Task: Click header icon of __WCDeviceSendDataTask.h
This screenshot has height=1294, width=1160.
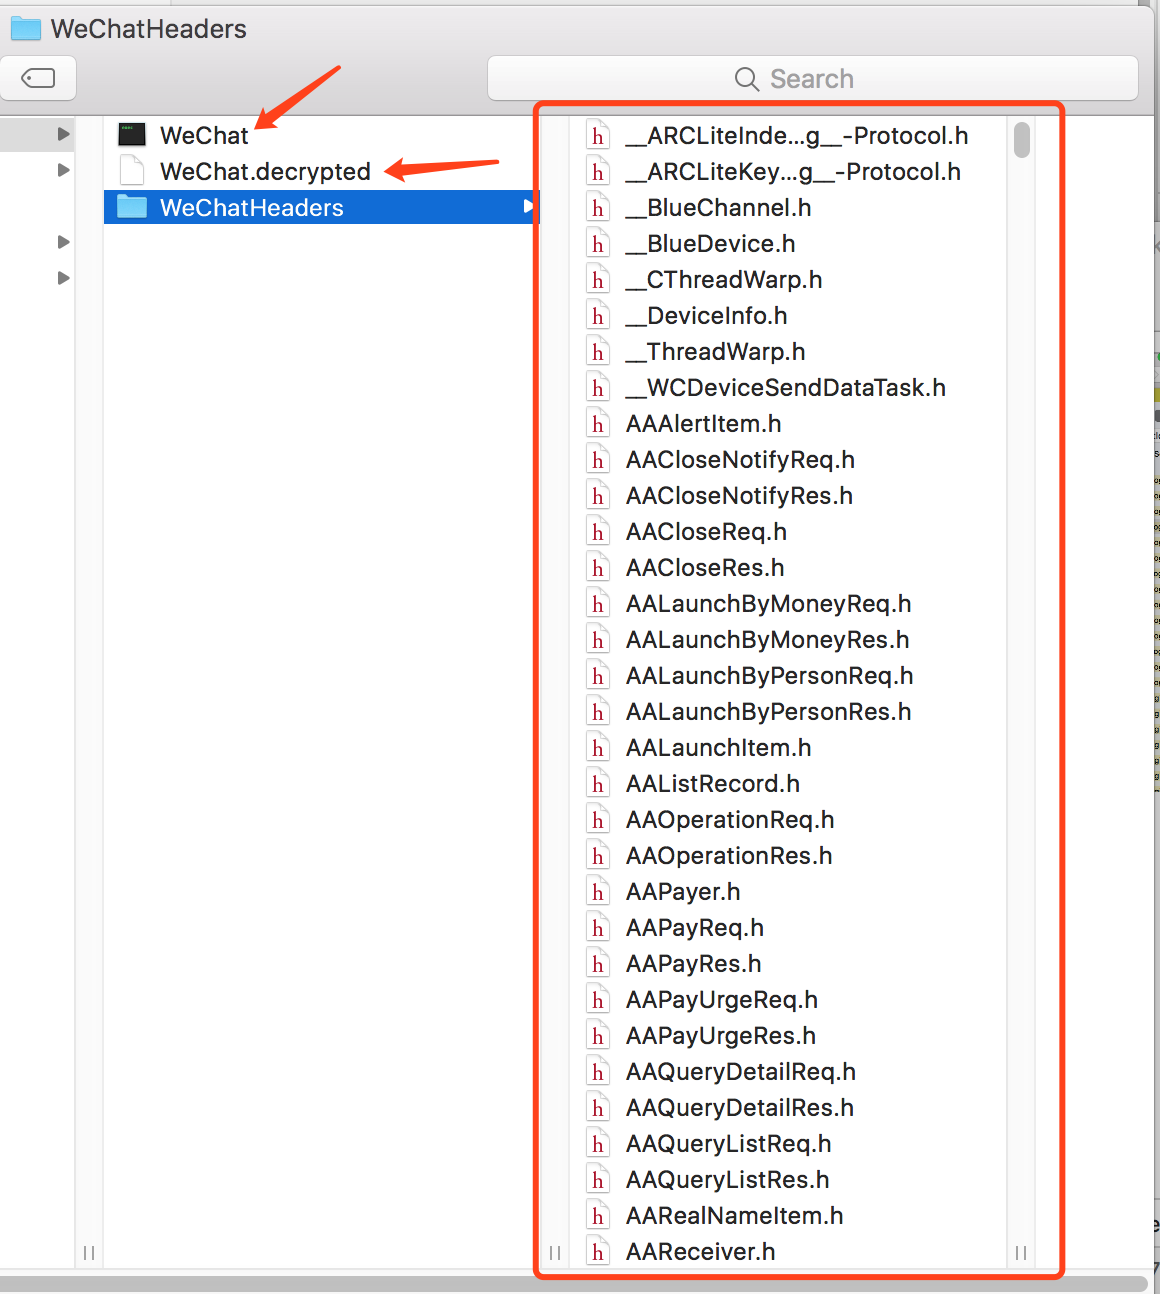Action: pyautogui.click(x=598, y=387)
